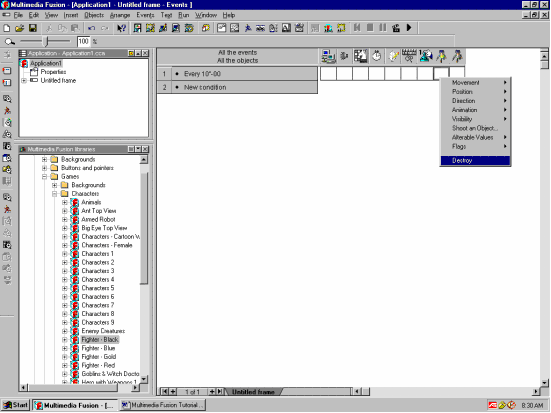
Task: Open the Events menu
Action: click(x=145, y=15)
